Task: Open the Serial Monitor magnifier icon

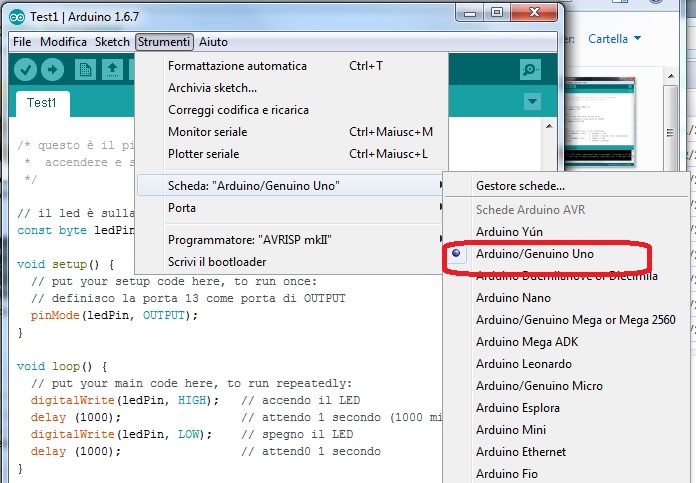Action: [530, 70]
